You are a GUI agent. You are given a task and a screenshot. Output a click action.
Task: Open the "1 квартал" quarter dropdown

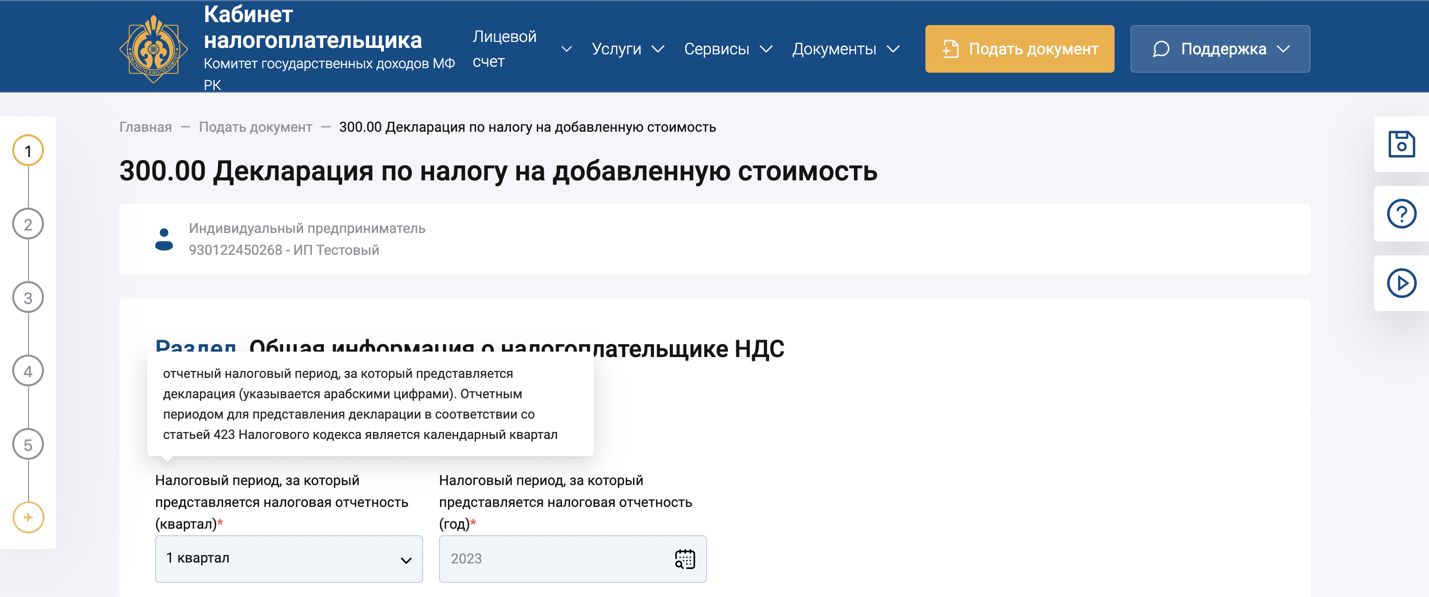tap(288, 559)
